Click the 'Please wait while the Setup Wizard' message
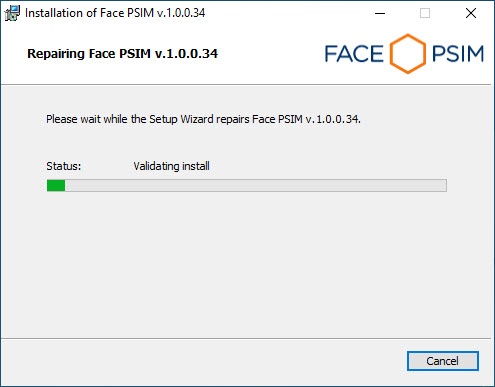 pyautogui.click(x=203, y=119)
